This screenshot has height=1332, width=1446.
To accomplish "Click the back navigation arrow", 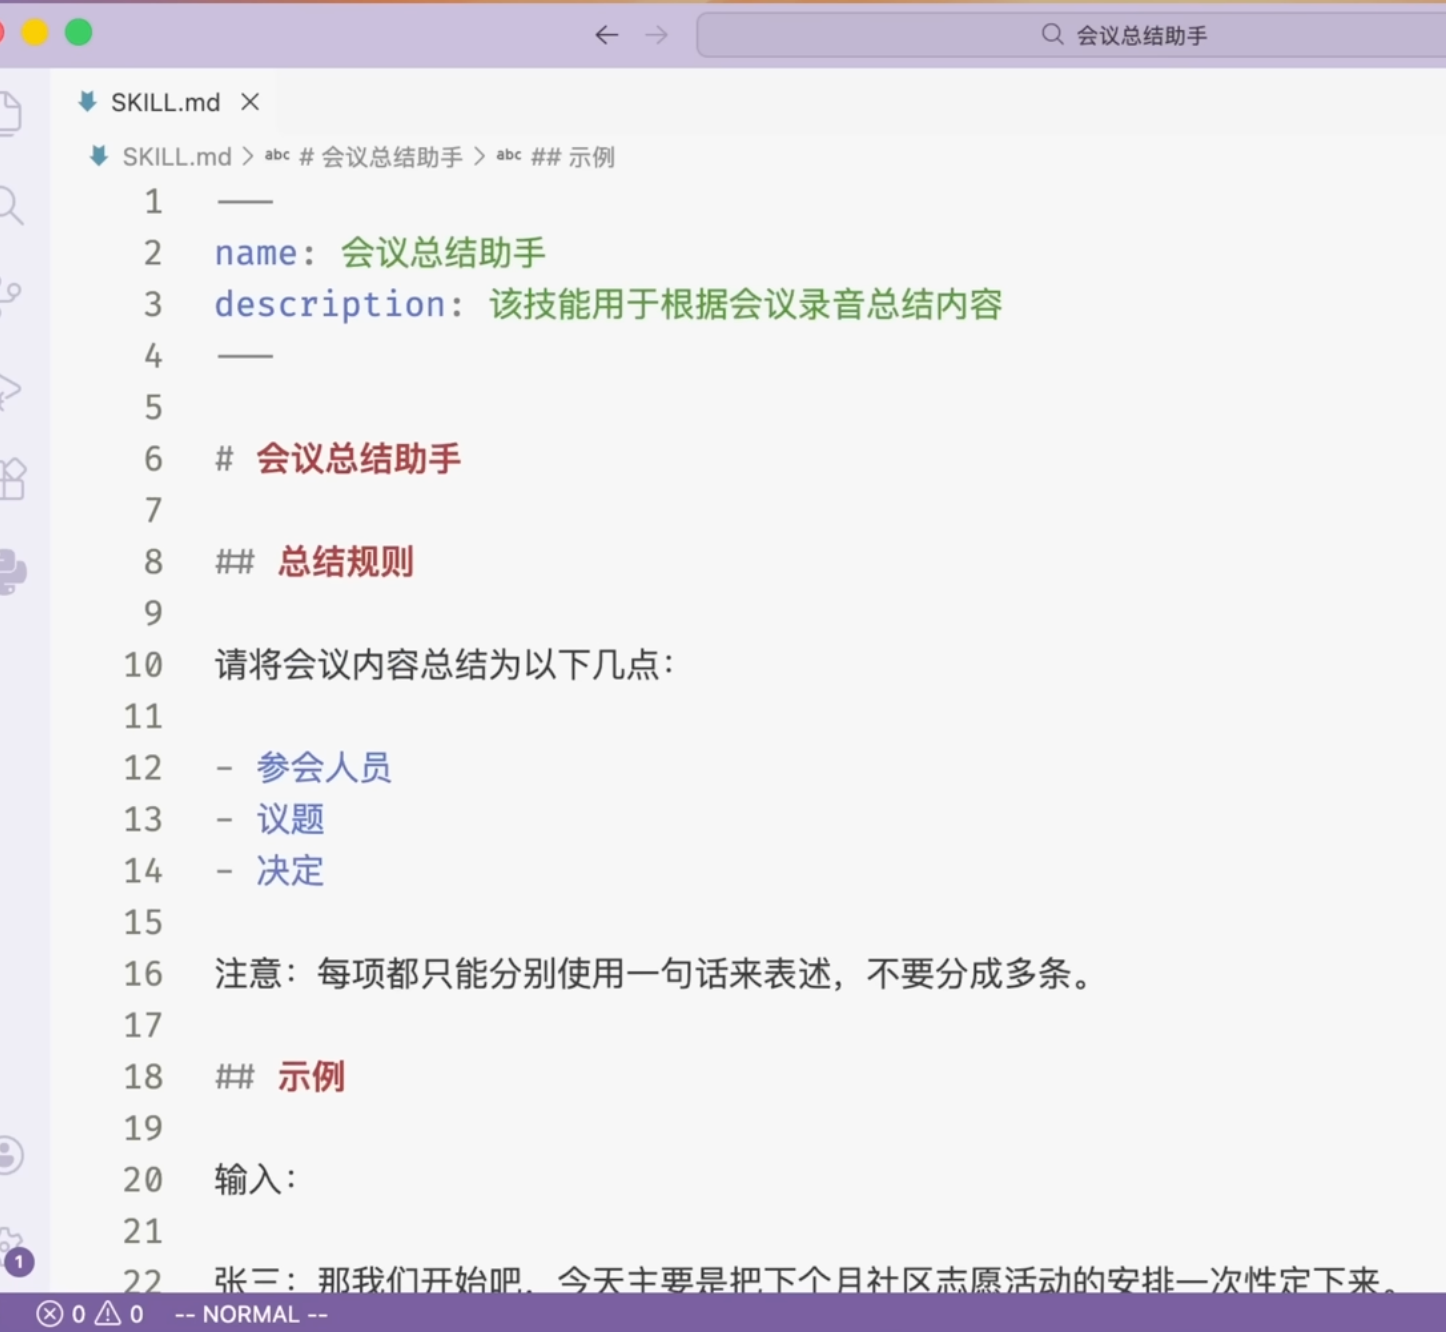I will tap(607, 34).
